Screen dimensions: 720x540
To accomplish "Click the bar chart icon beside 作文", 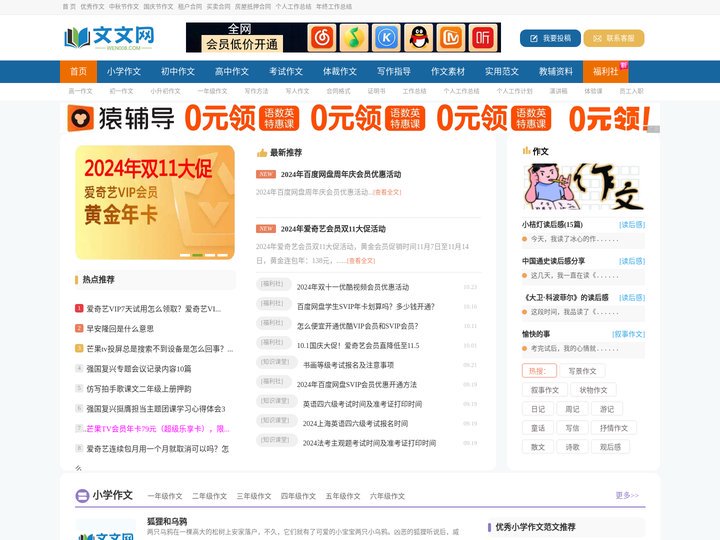I will coord(526,151).
